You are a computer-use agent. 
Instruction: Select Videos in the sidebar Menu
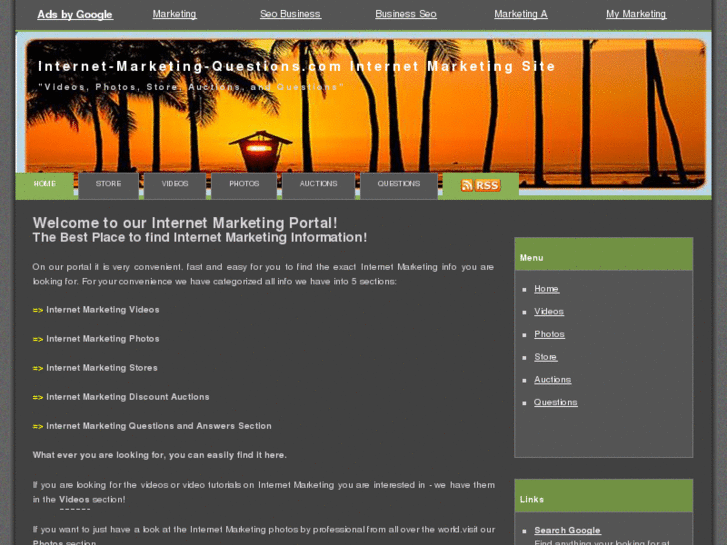pos(549,312)
